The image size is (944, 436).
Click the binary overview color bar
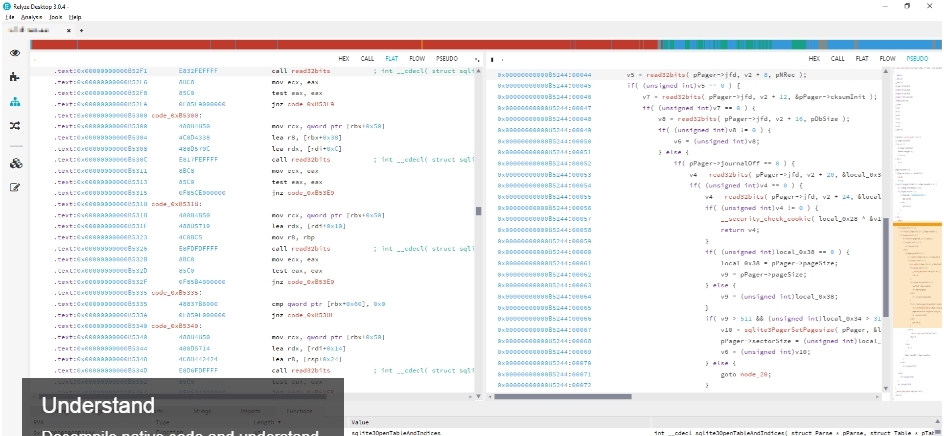(x=480, y=44)
